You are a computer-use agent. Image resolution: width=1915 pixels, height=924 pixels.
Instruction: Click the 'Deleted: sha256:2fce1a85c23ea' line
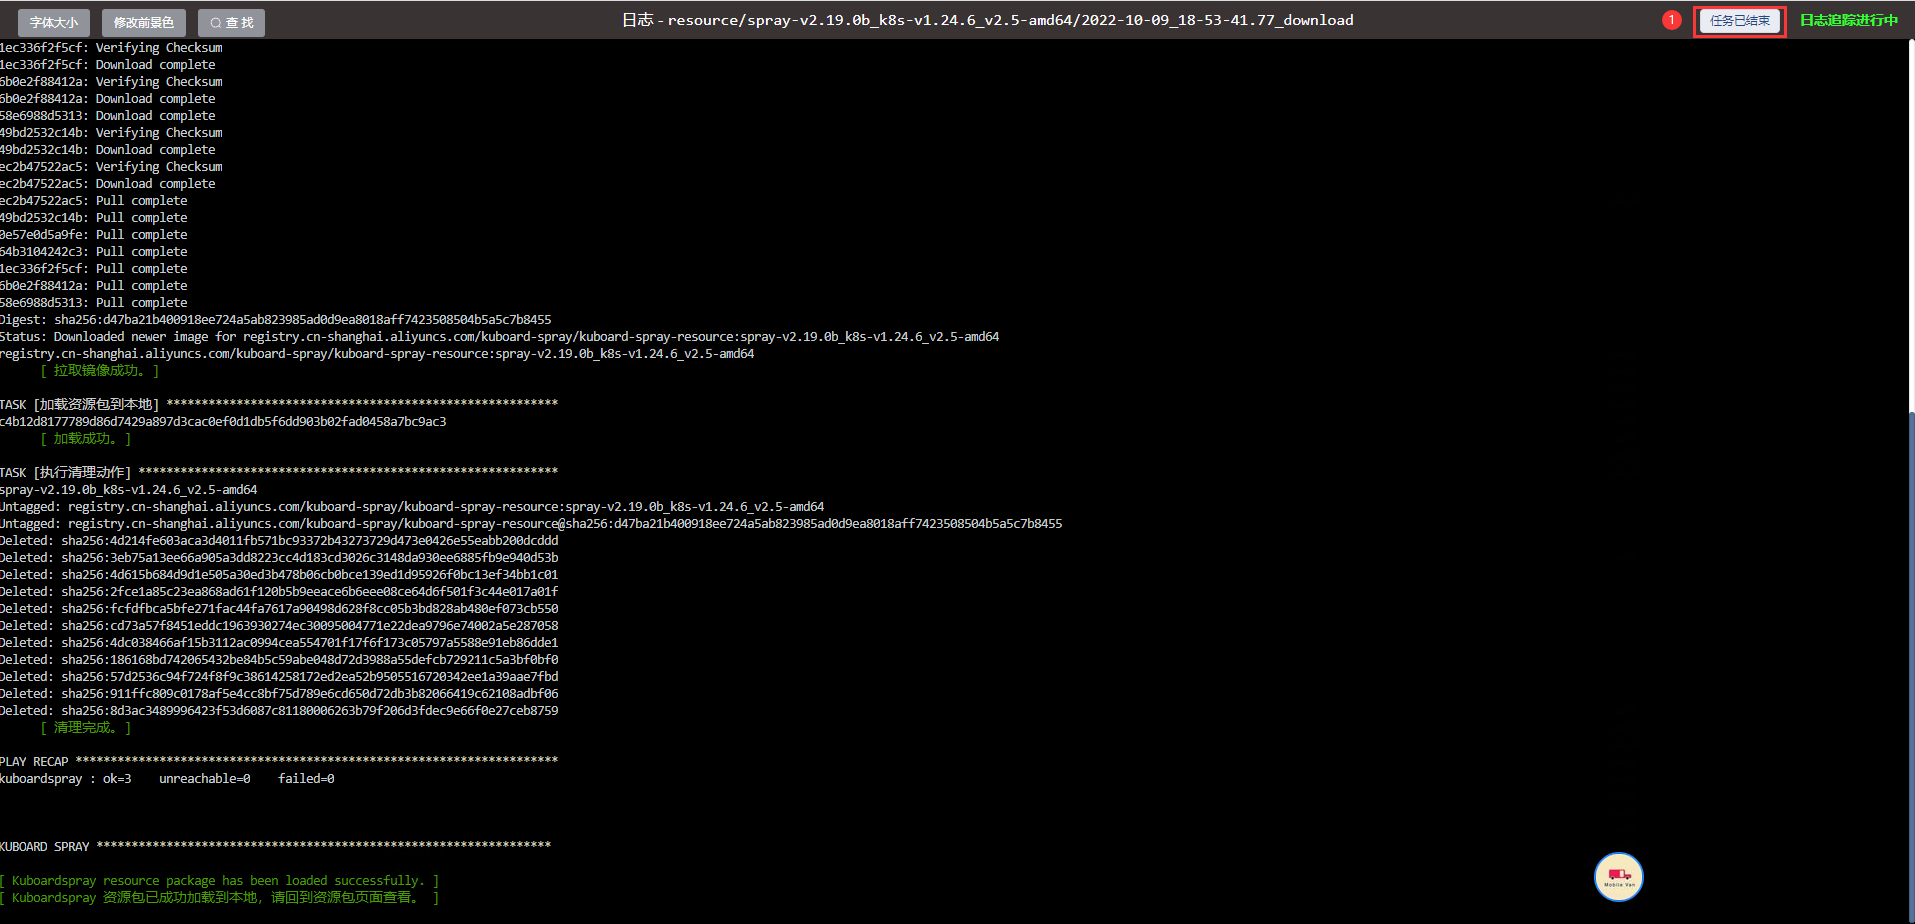coord(279,592)
